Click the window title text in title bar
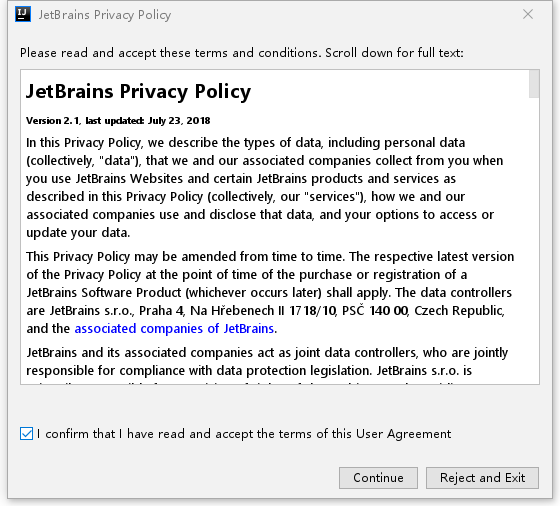 click(x=105, y=15)
